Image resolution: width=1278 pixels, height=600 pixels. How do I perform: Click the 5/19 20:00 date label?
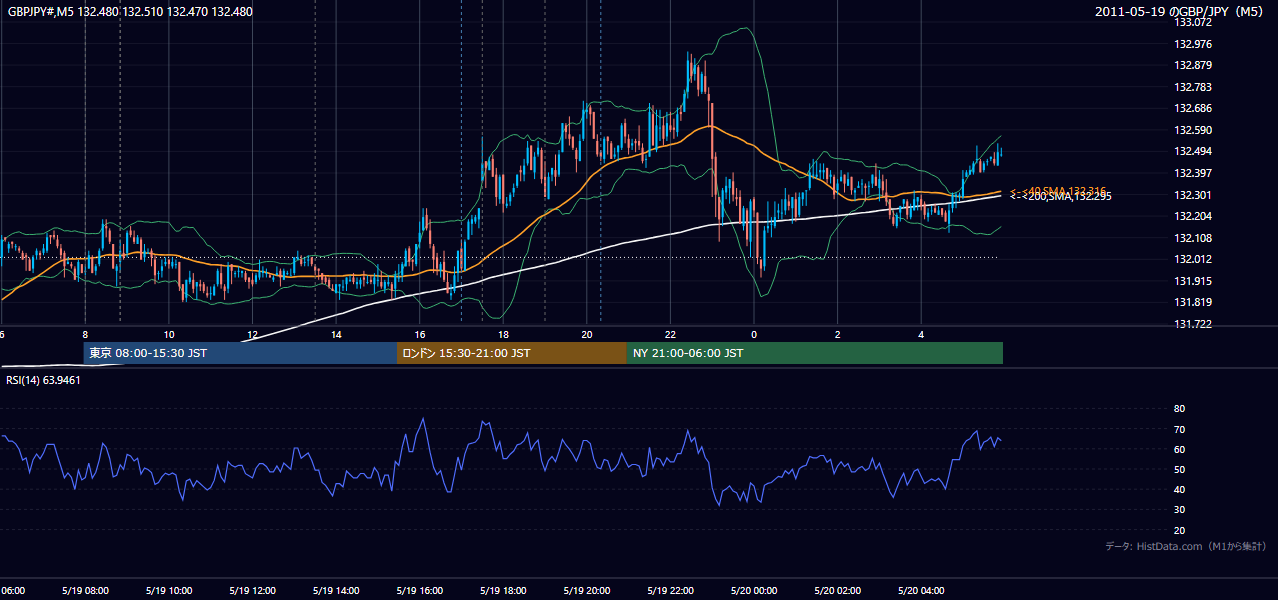[x=587, y=591]
